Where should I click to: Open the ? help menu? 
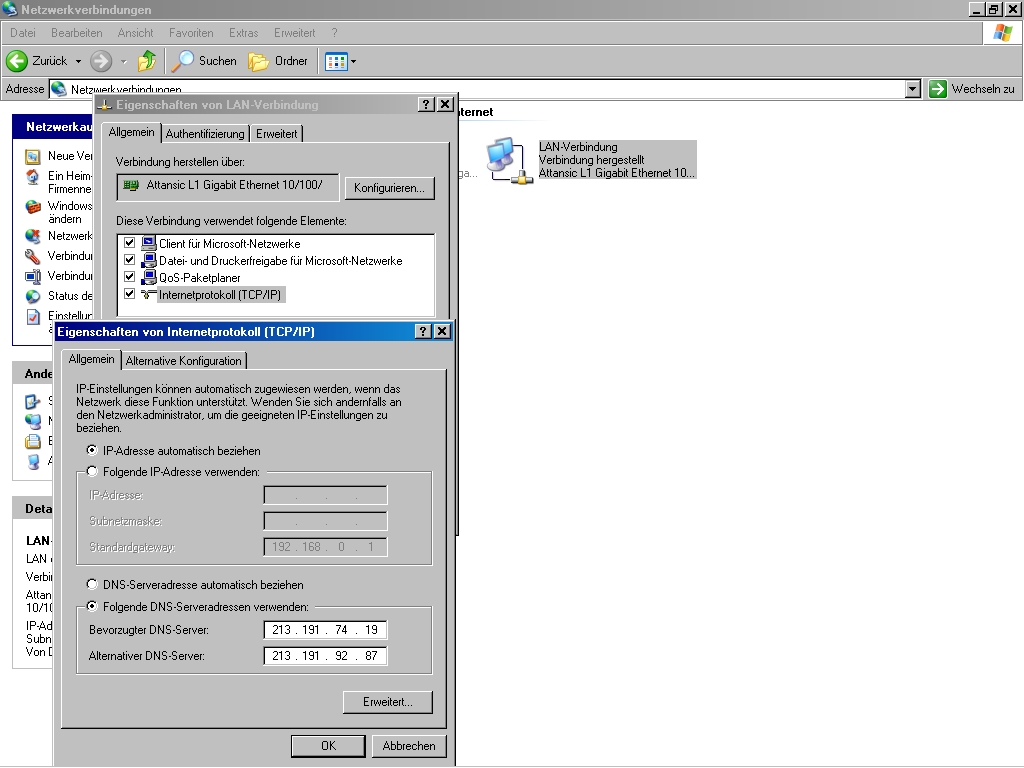[334, 33]
